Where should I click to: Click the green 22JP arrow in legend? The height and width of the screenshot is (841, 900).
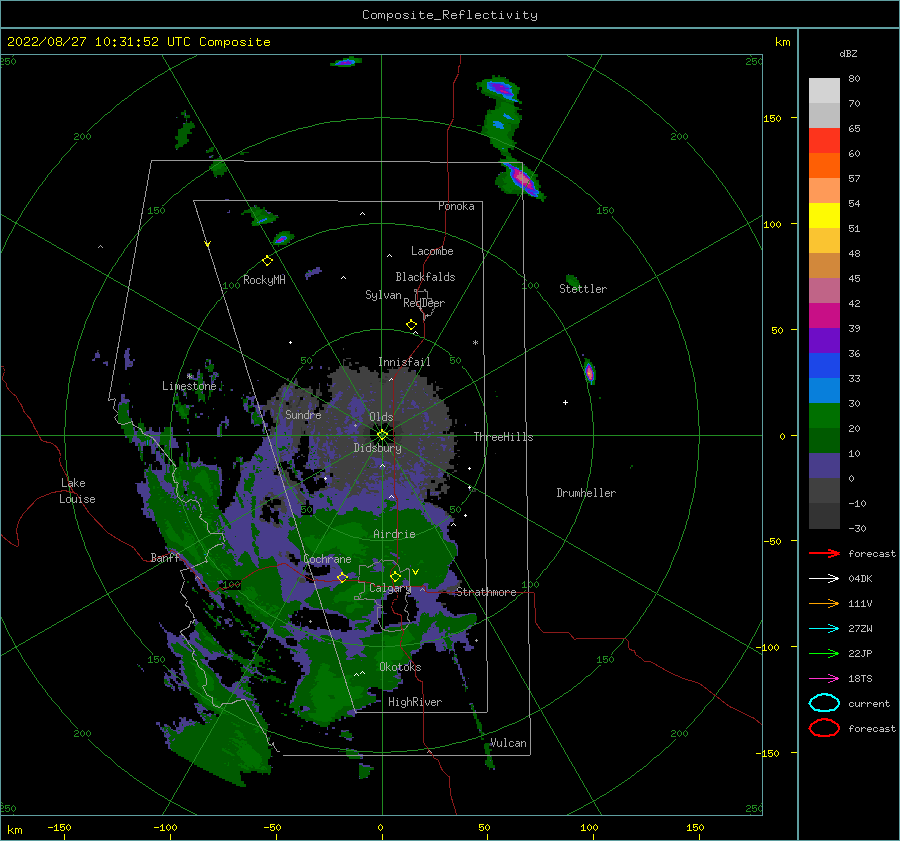(x=824, y=653)
